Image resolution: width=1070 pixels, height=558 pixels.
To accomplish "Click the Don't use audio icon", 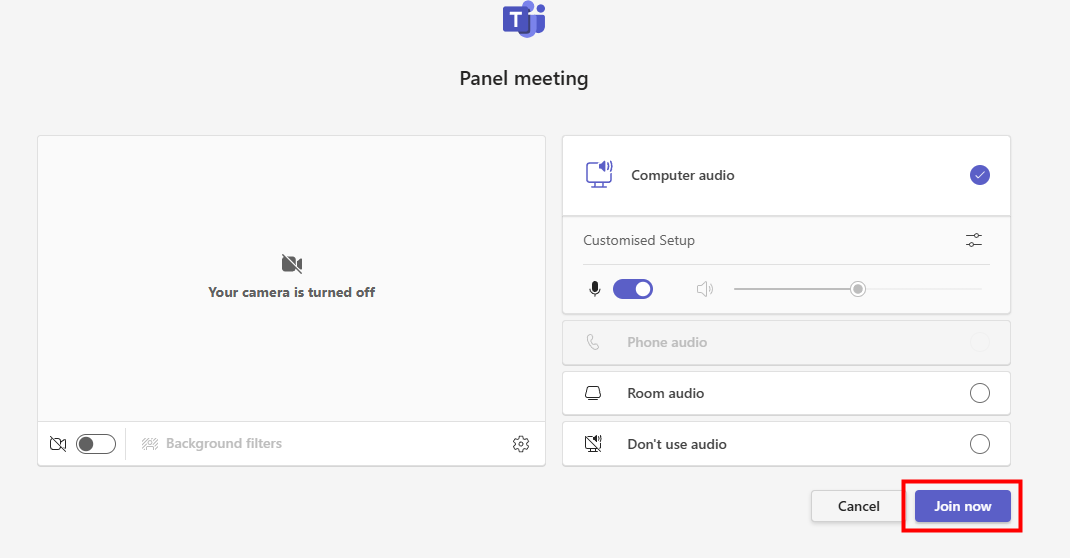I will coord(593,444).
